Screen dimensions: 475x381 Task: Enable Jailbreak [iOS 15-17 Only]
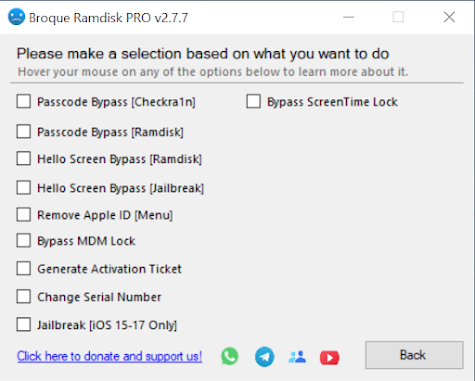click(24, 324)
